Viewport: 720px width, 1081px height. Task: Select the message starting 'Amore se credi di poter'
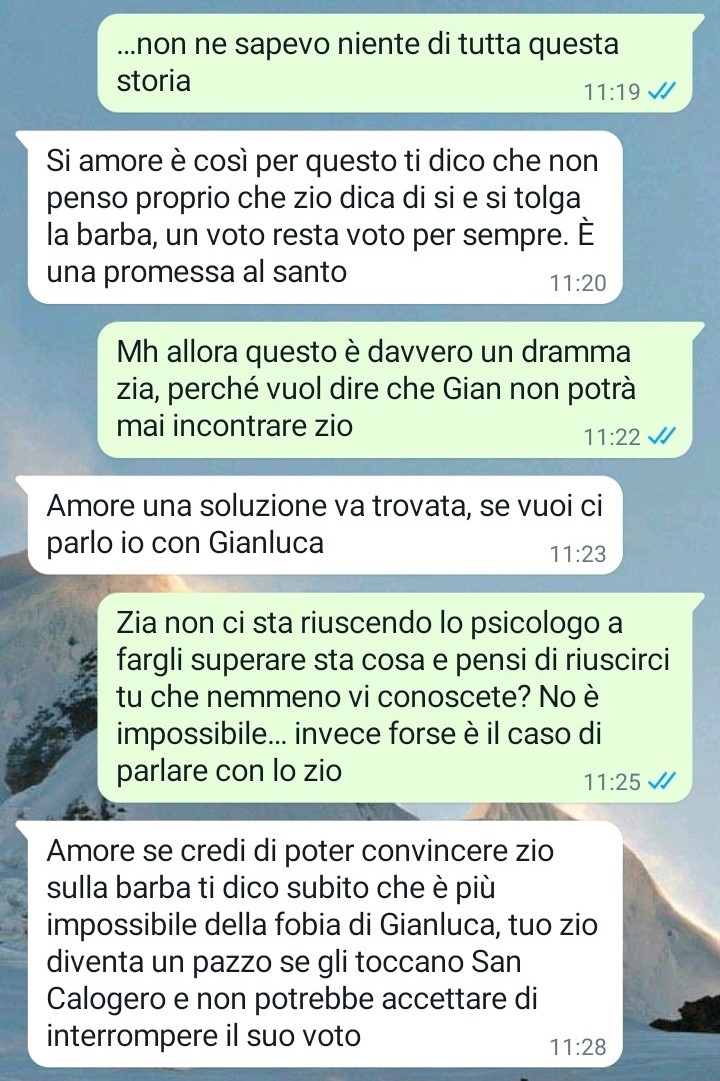coord(324,943)
